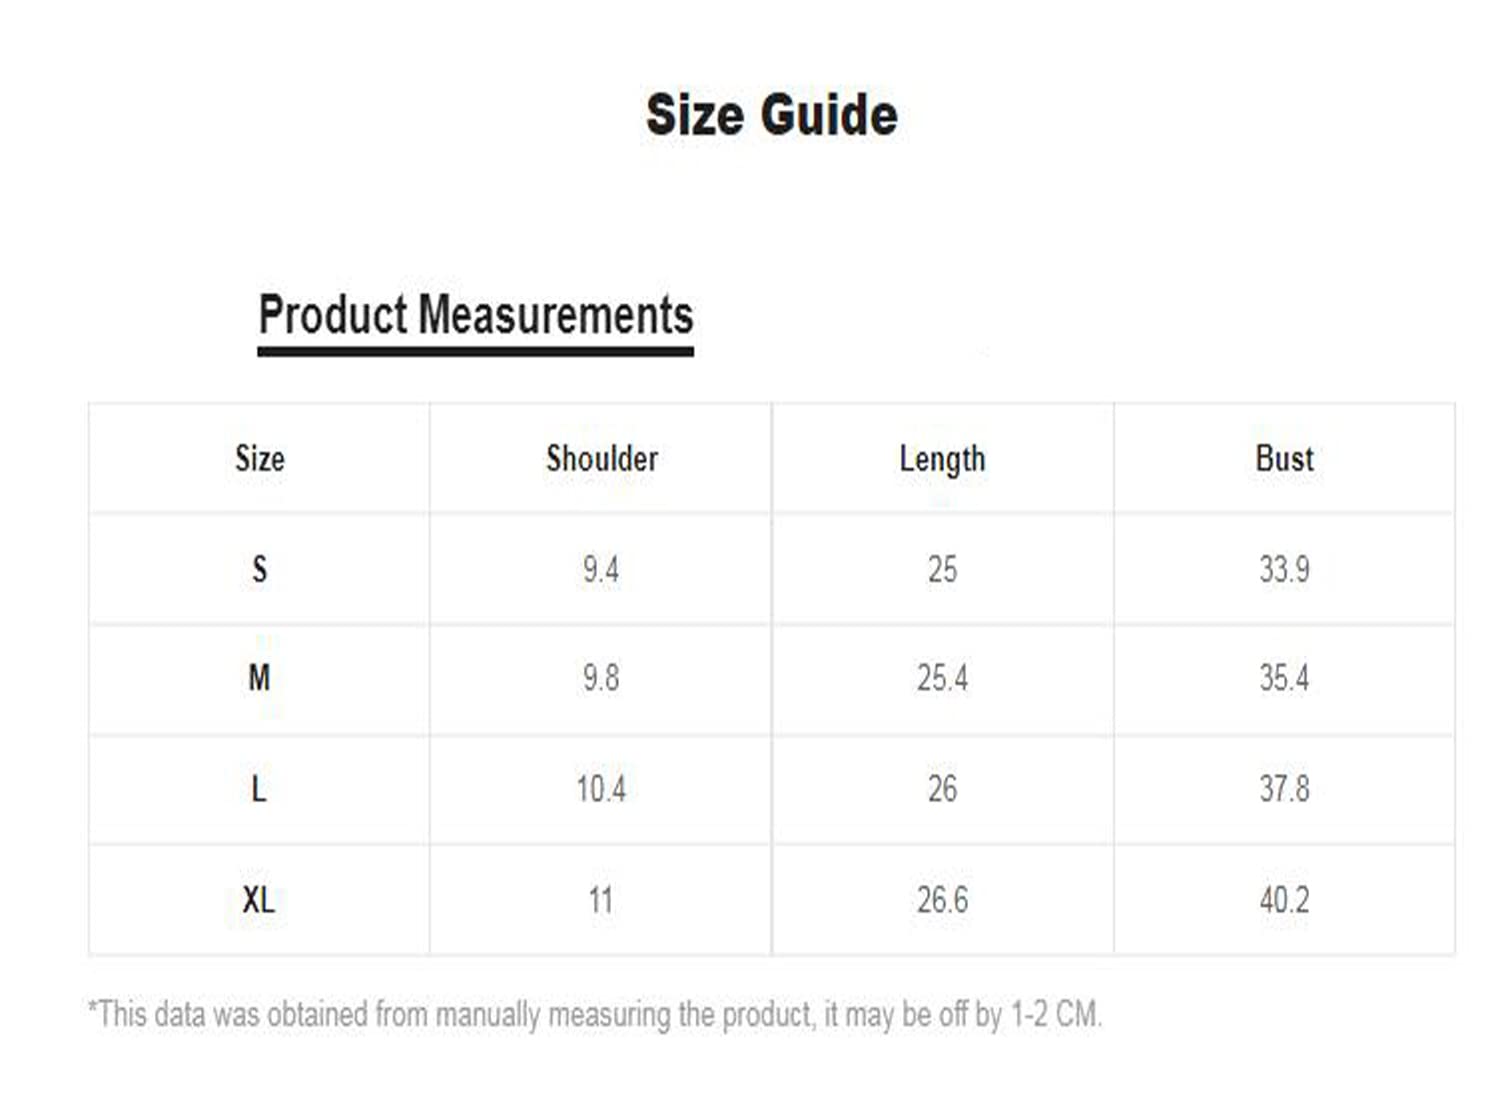The width and height of the screenshot is (1500, 1100).
Task: Select the L size row label
Action: coord(259,789)
